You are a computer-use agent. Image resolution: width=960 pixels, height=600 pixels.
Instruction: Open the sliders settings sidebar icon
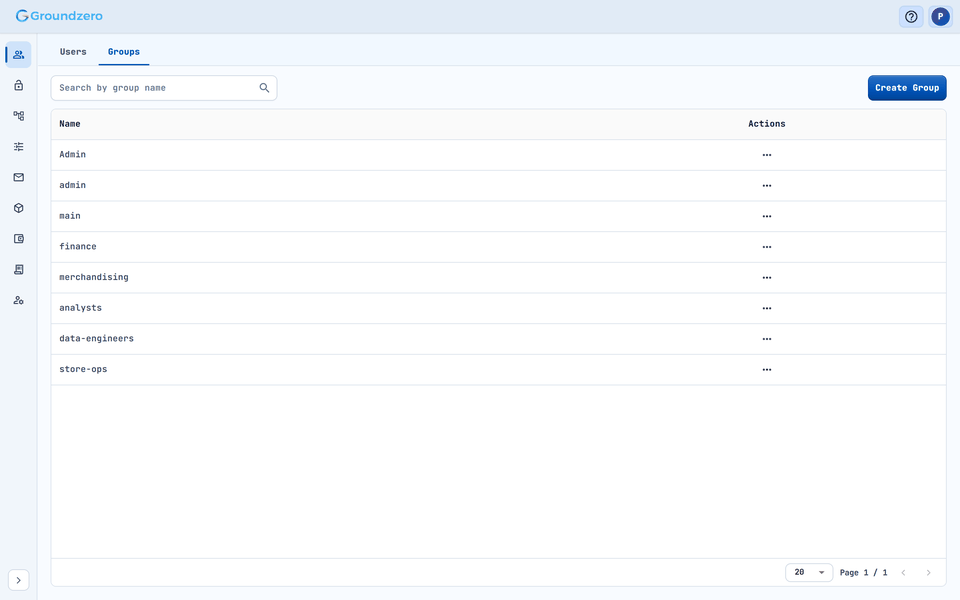[18, 146]
